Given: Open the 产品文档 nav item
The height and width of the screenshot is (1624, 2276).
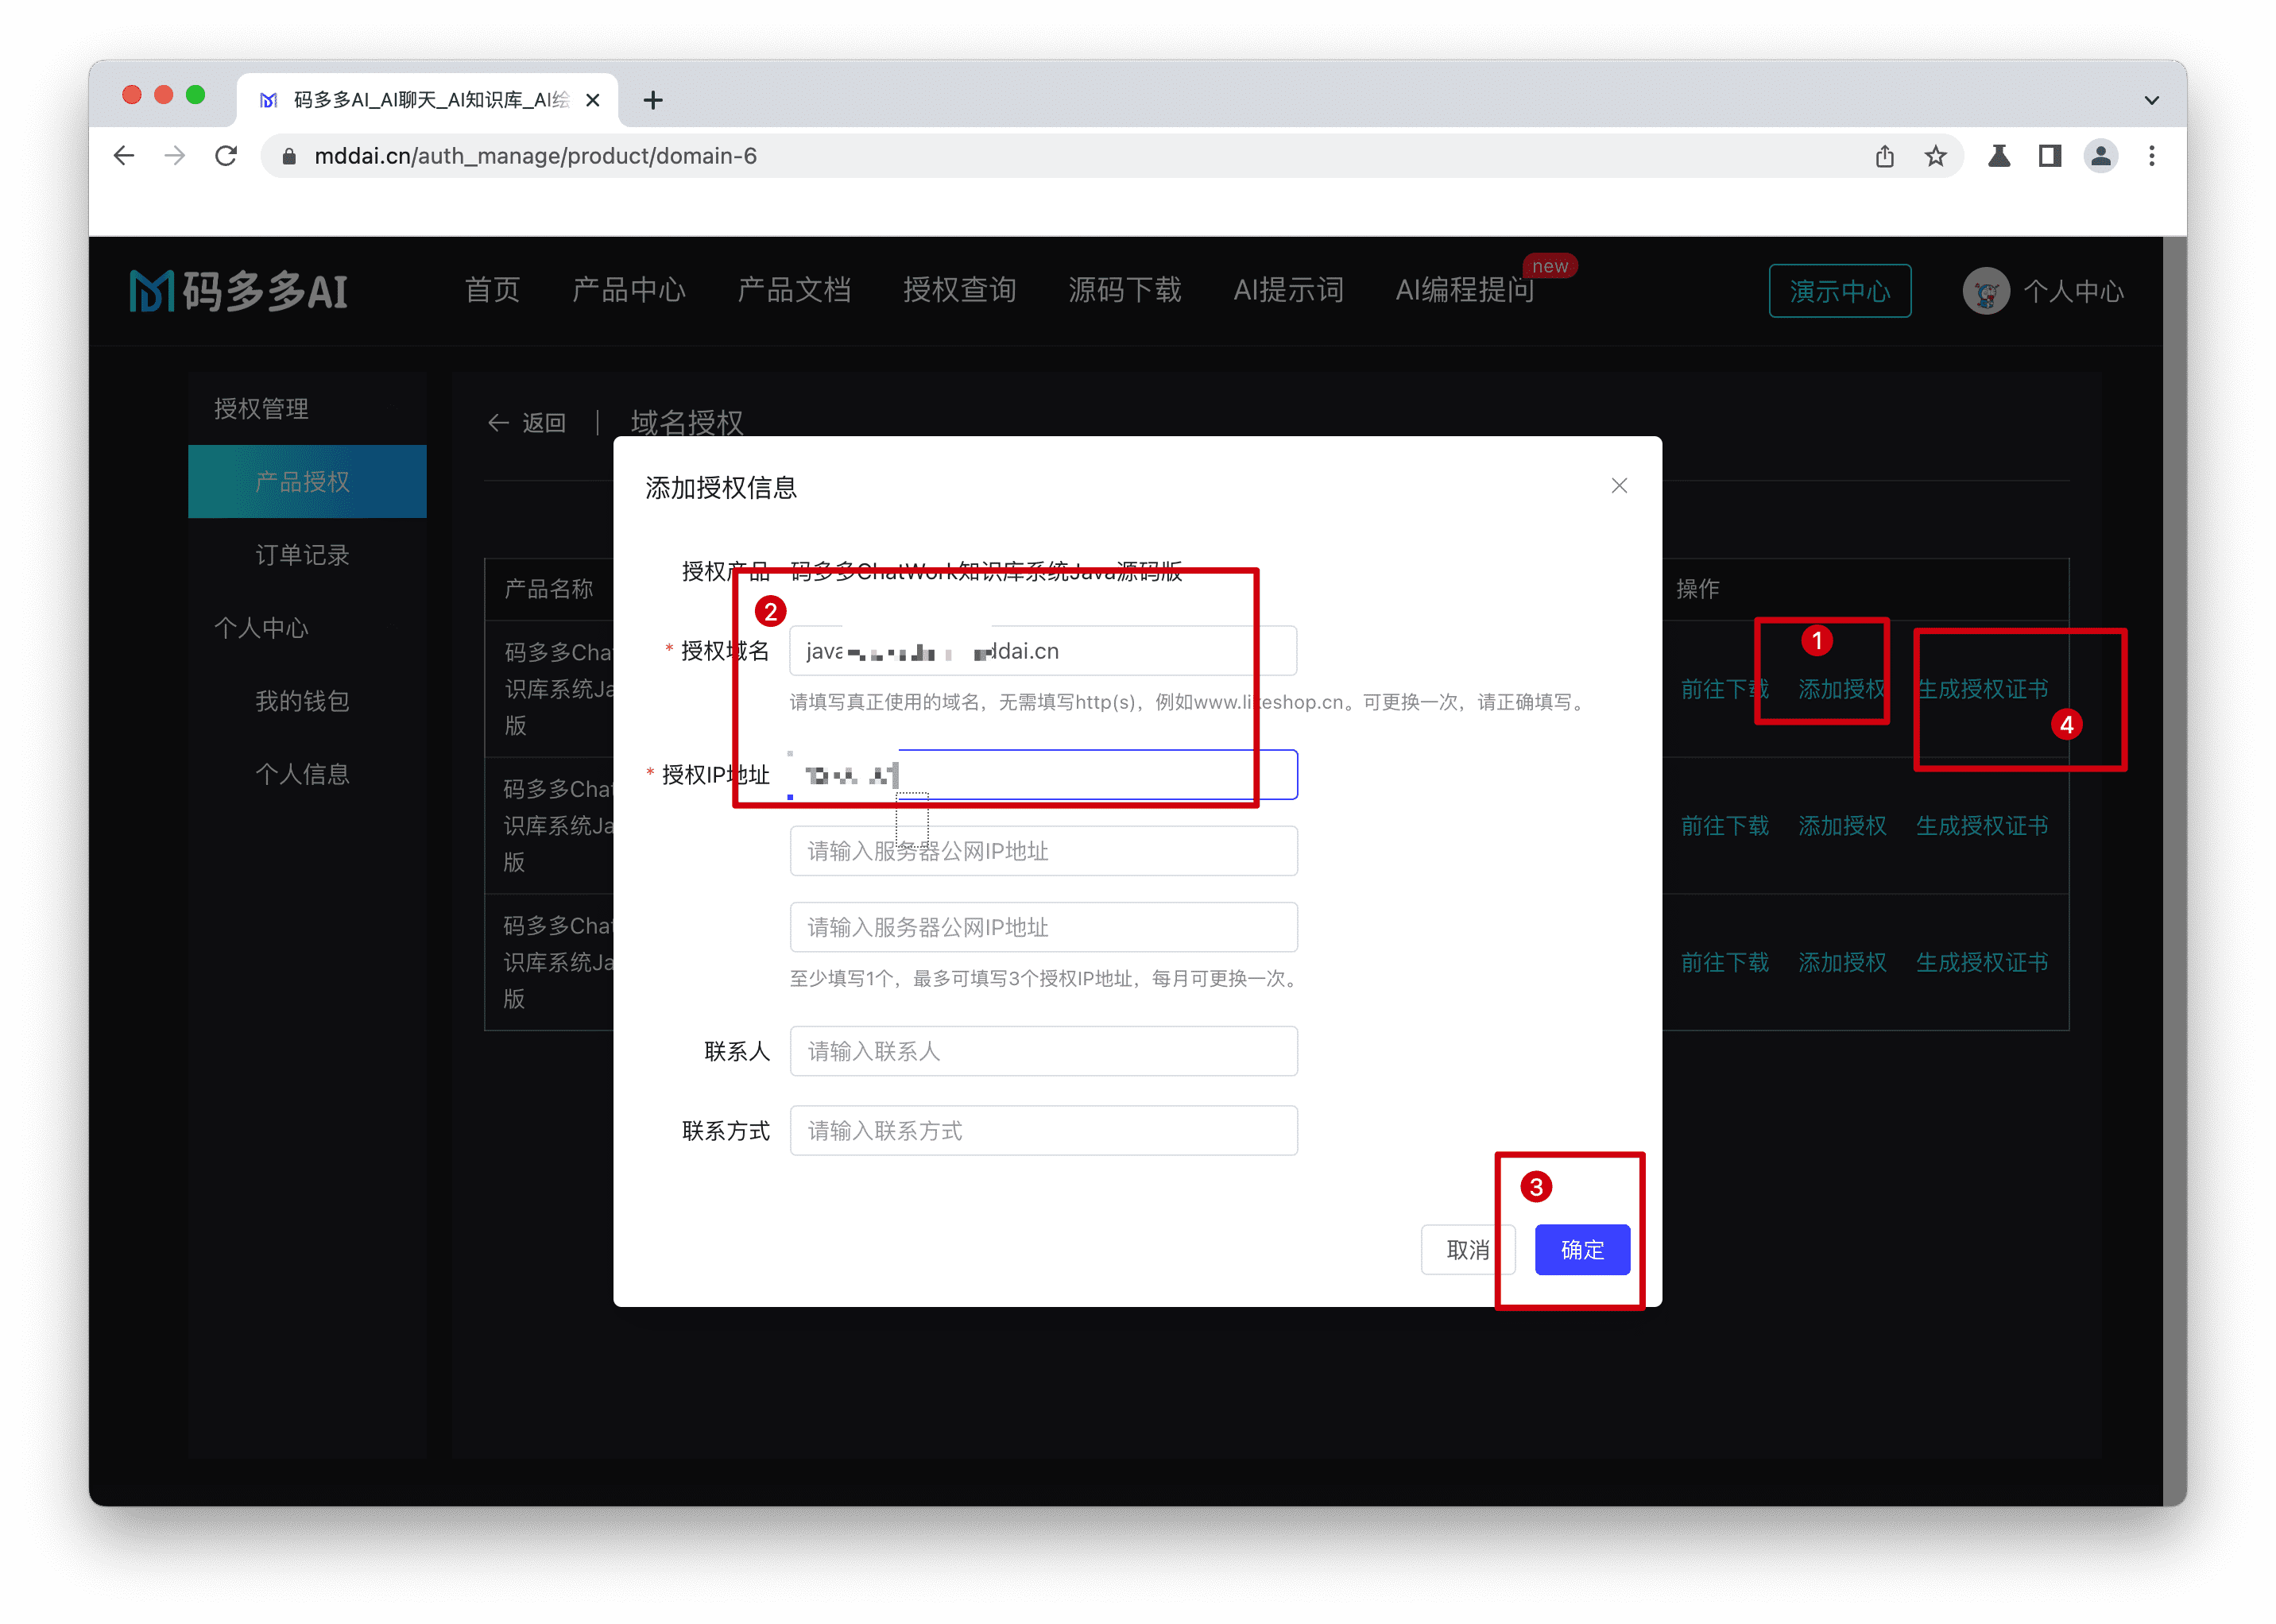Looking at the screenshot, I should click(x=794, y=290).
